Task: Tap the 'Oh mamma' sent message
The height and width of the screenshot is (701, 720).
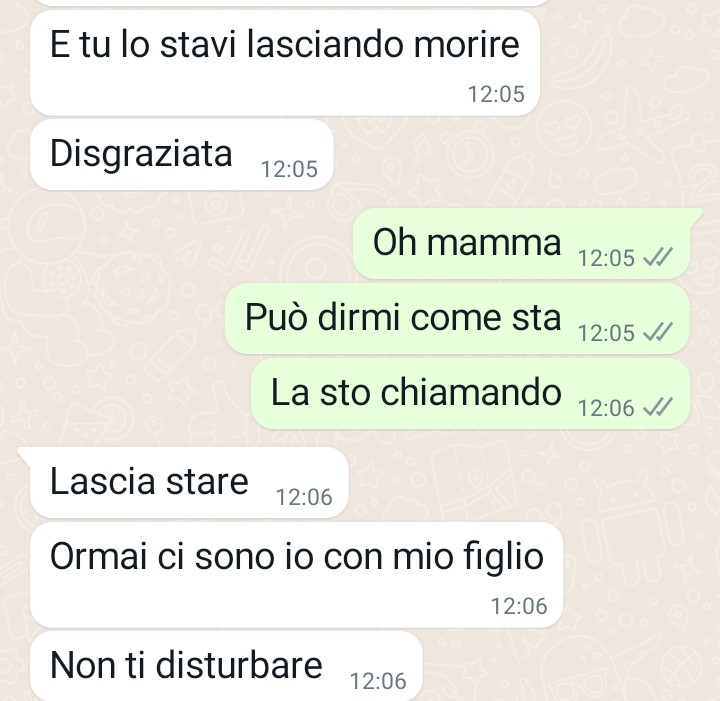Action: tap(522, 243)
